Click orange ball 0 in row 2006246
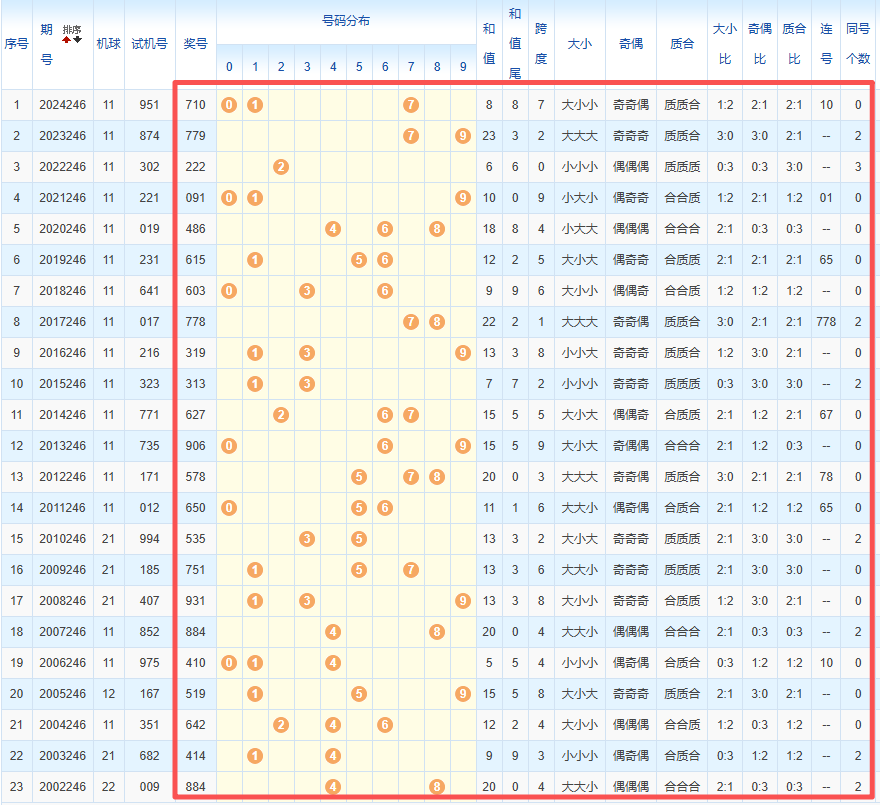 pyautogui.click(x=229, y=662)
